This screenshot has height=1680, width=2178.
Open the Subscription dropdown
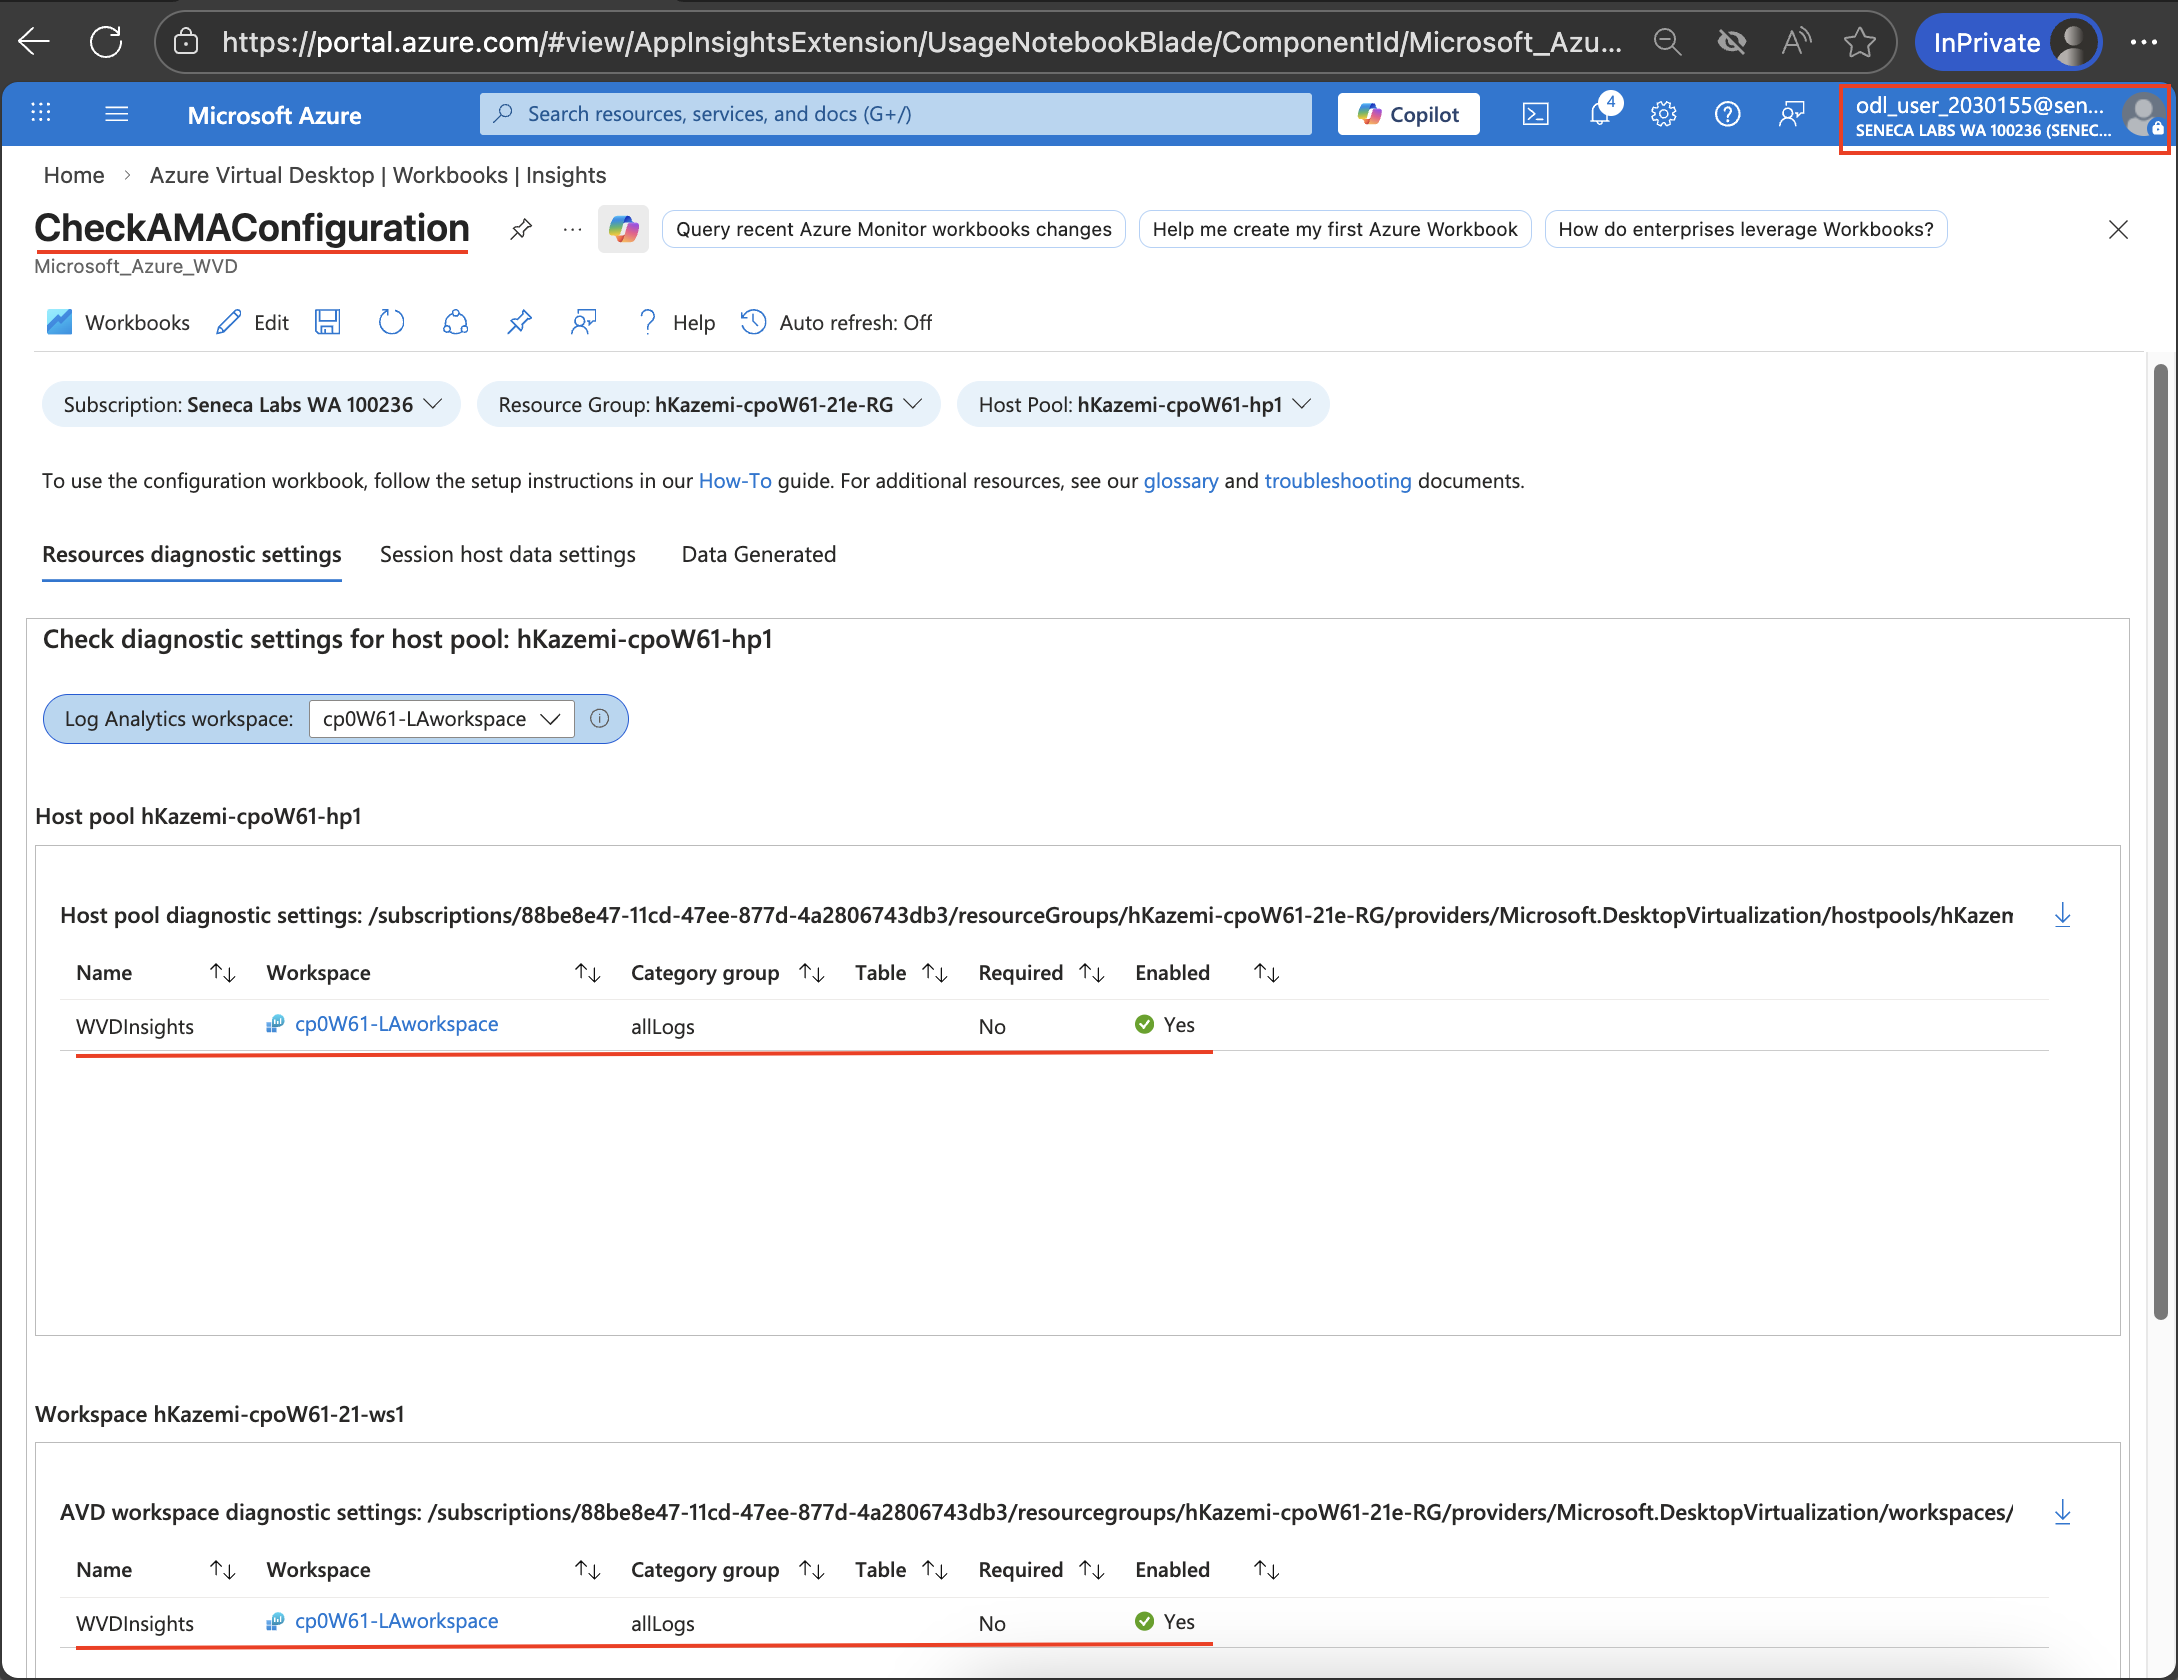(252, 404)
